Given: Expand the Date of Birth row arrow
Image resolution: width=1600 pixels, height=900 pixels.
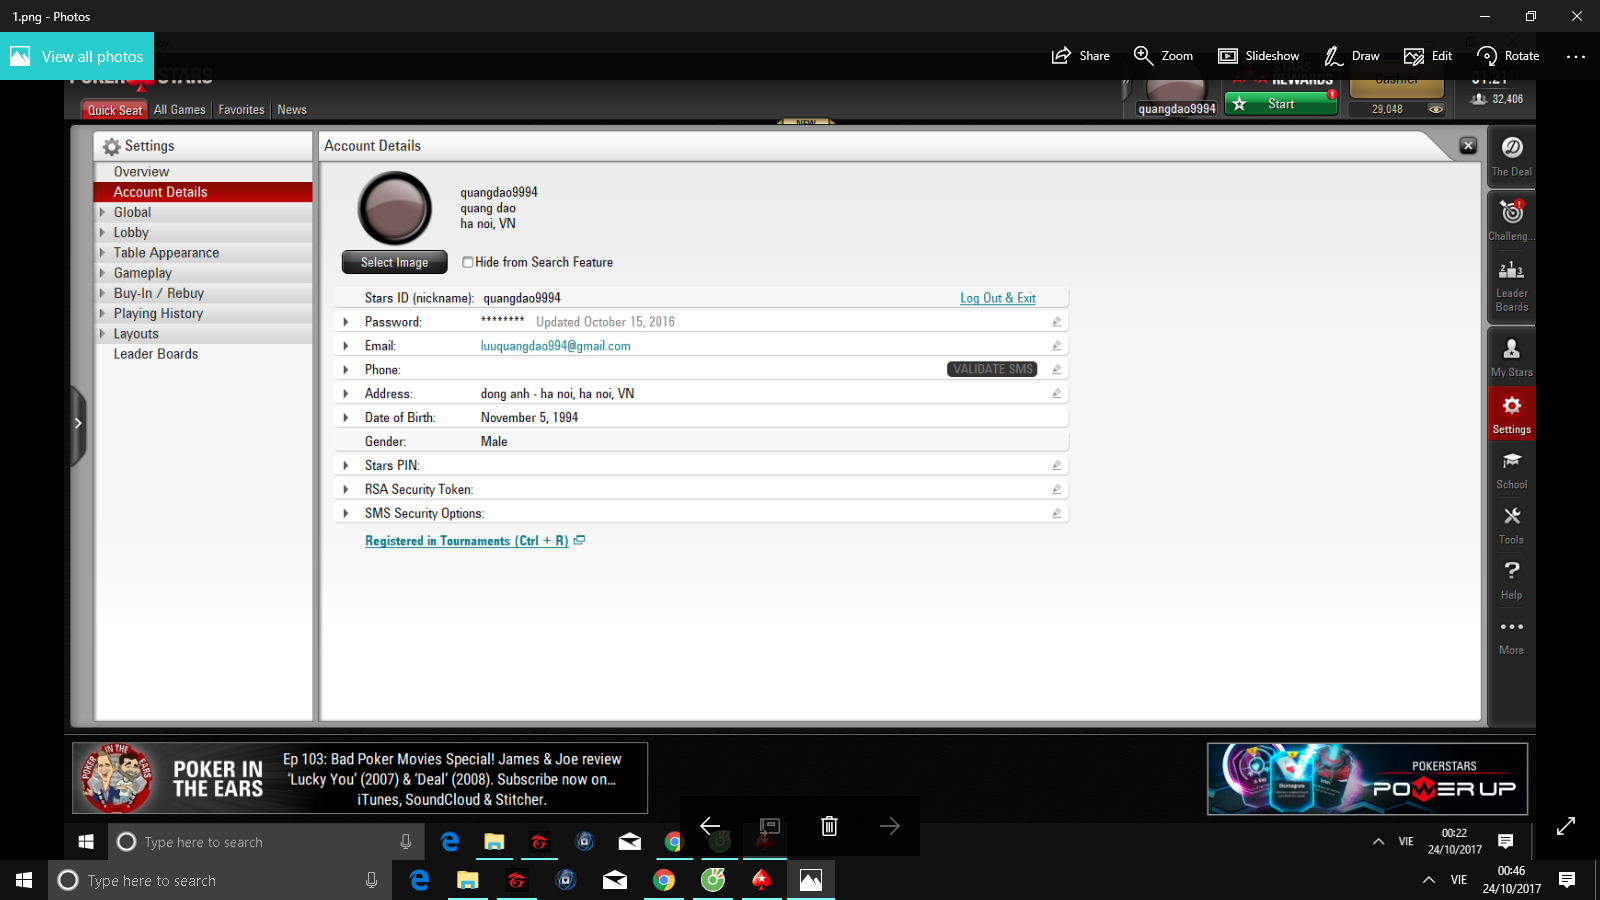Looking at the screenshot, I should (346, 418).
